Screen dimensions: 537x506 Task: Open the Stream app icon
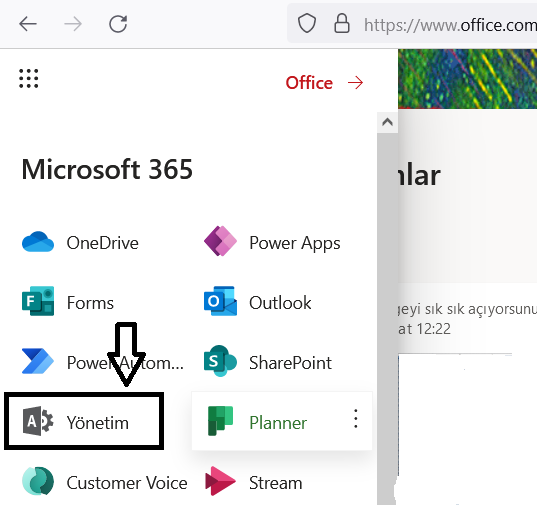(x=220, y=481)
